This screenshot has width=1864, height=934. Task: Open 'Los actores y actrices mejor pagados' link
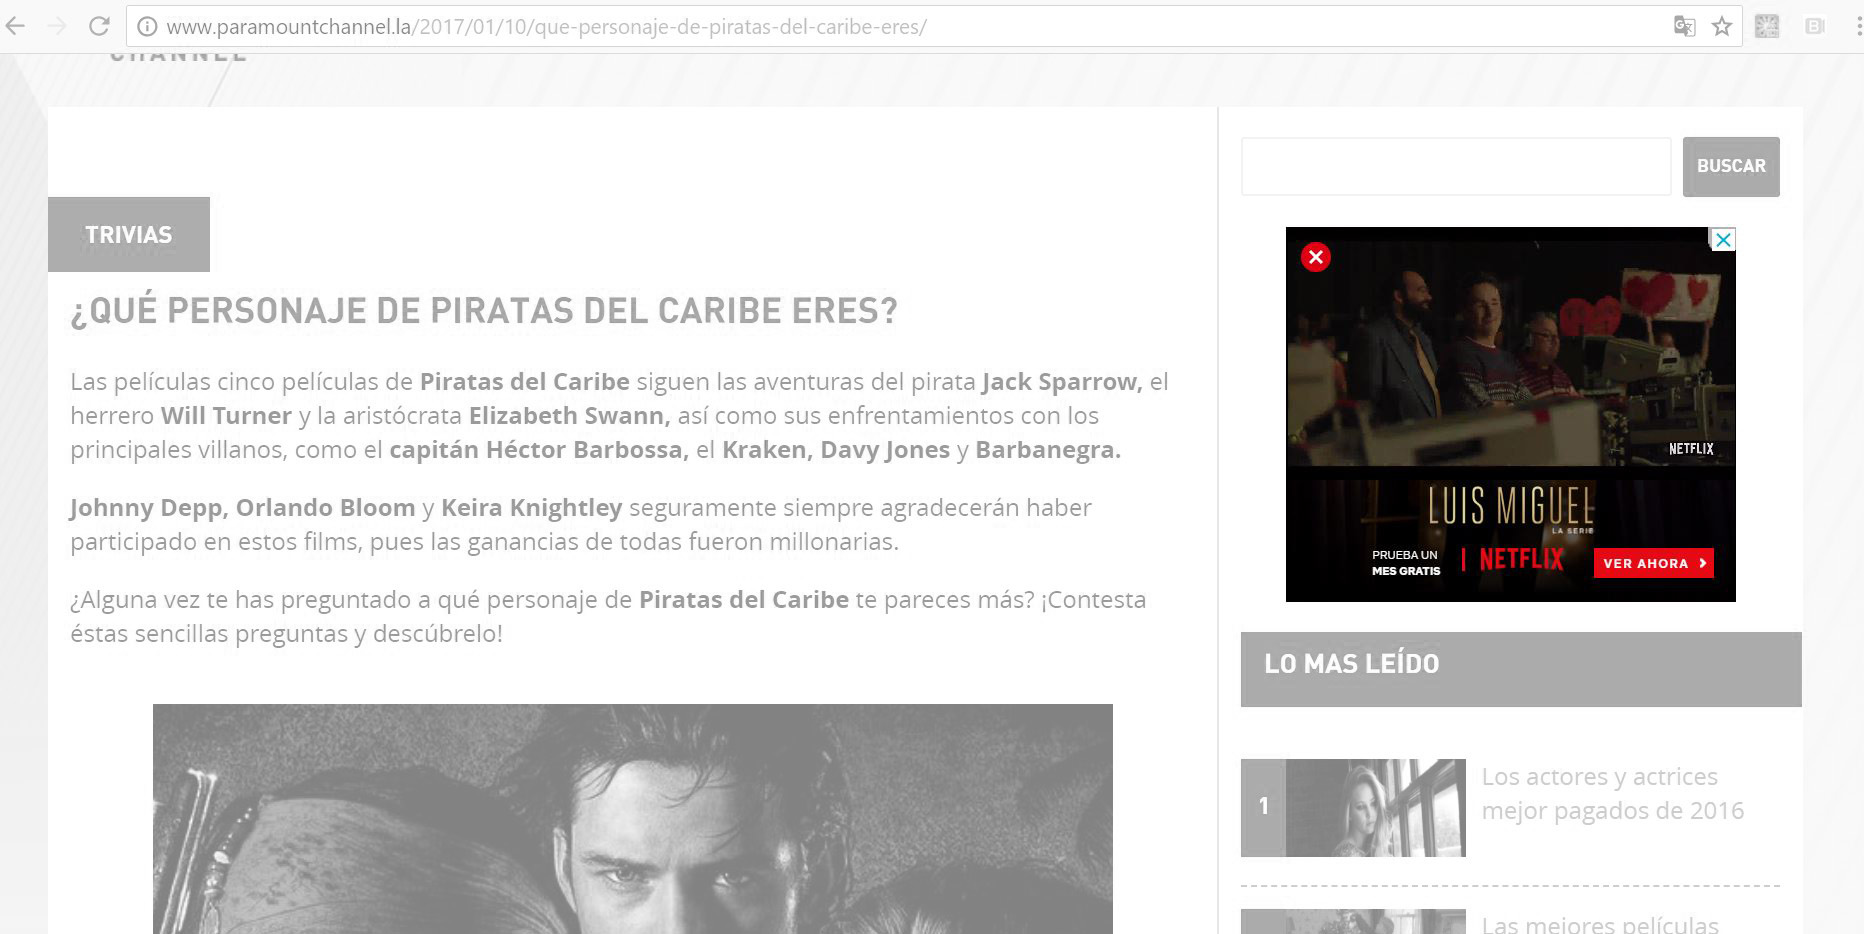click(x=1612, y=793)
